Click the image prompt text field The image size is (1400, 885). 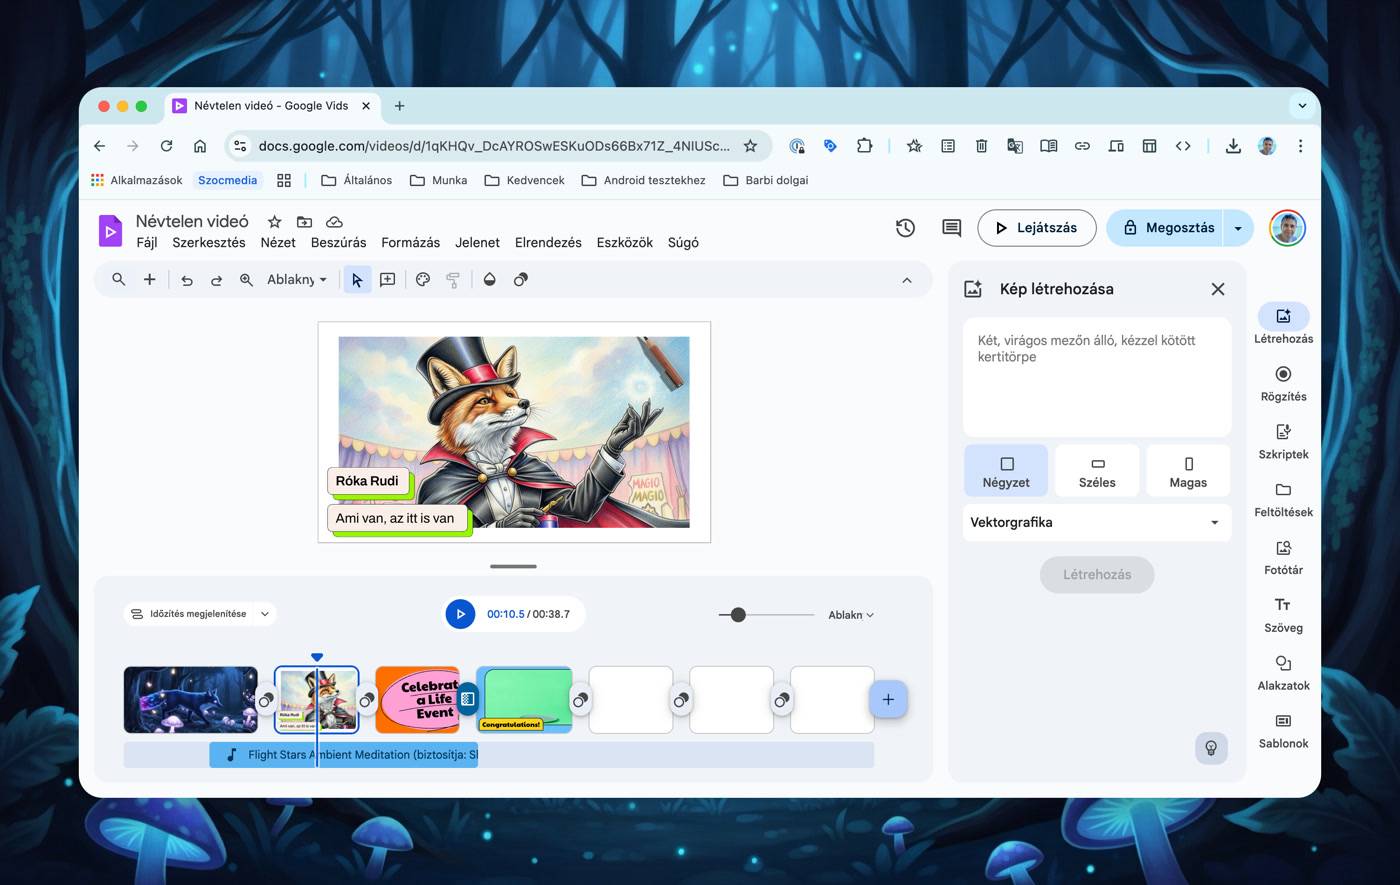click(x=1097, y=377)
